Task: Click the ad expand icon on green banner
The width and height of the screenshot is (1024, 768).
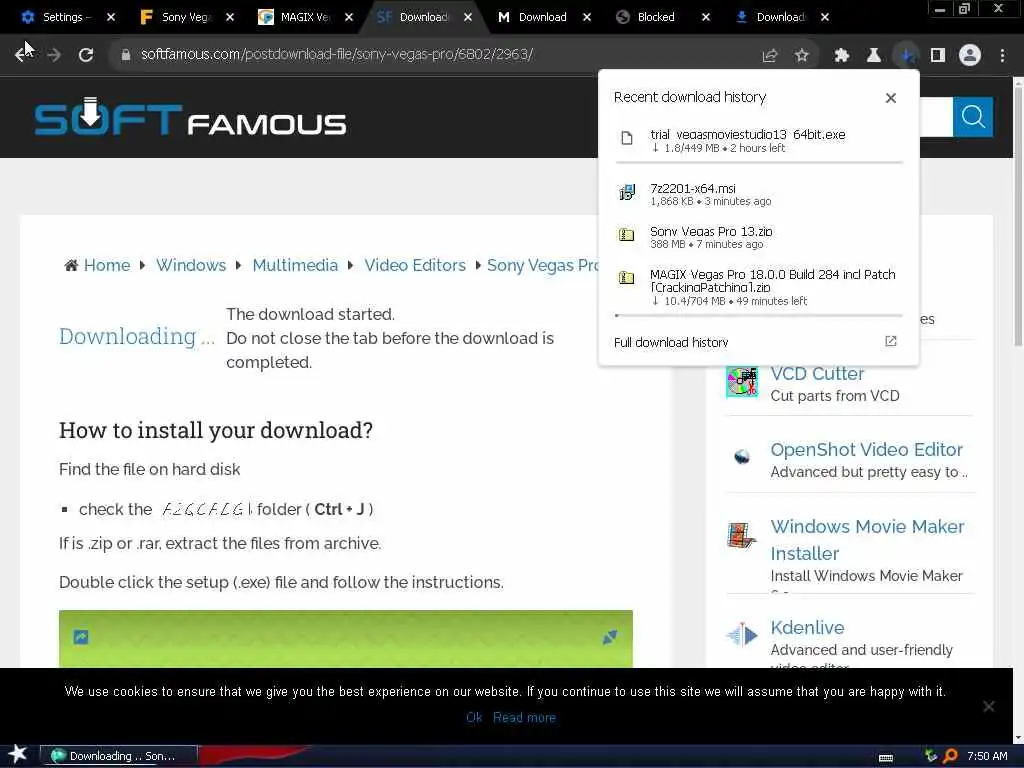Action: coord(610,637)
